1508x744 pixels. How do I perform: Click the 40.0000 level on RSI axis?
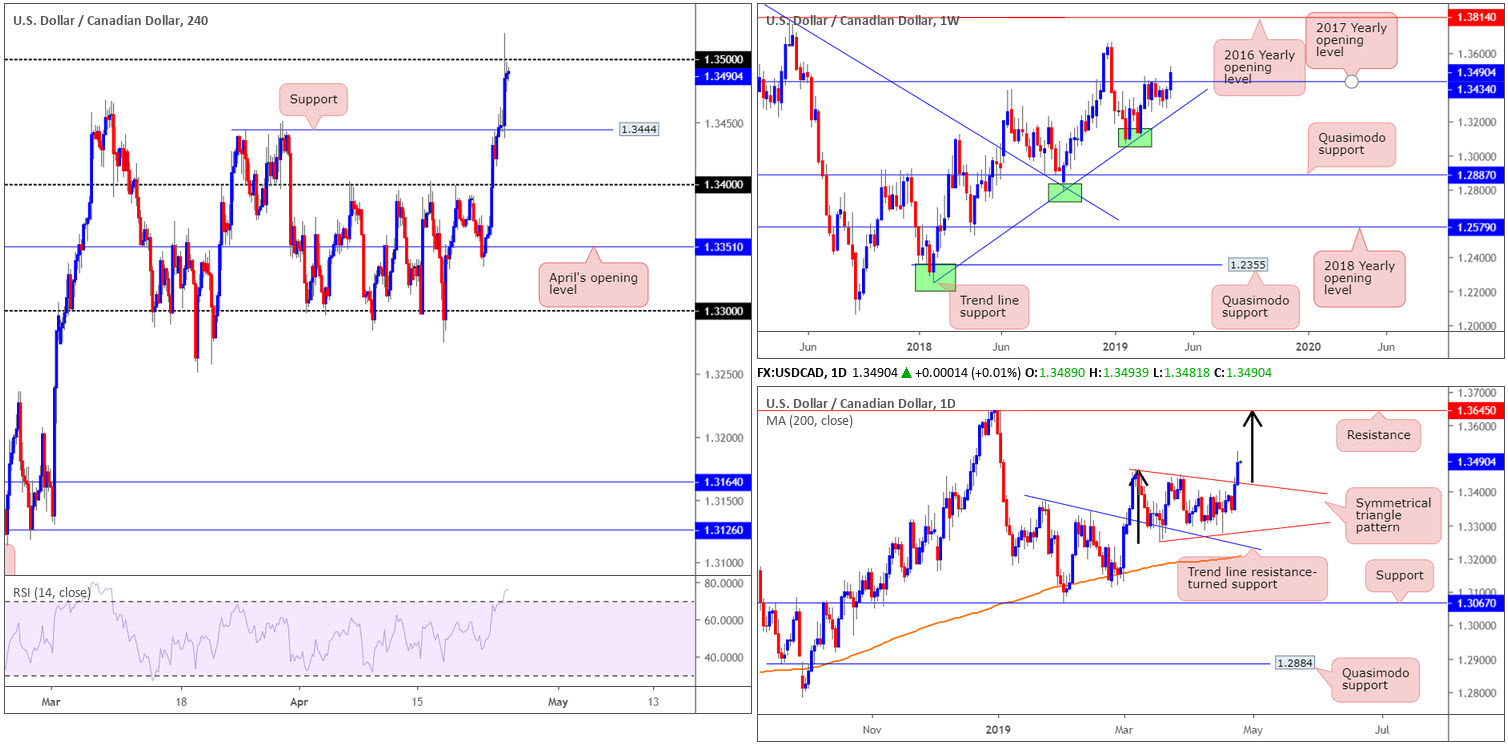click(724, 658)
